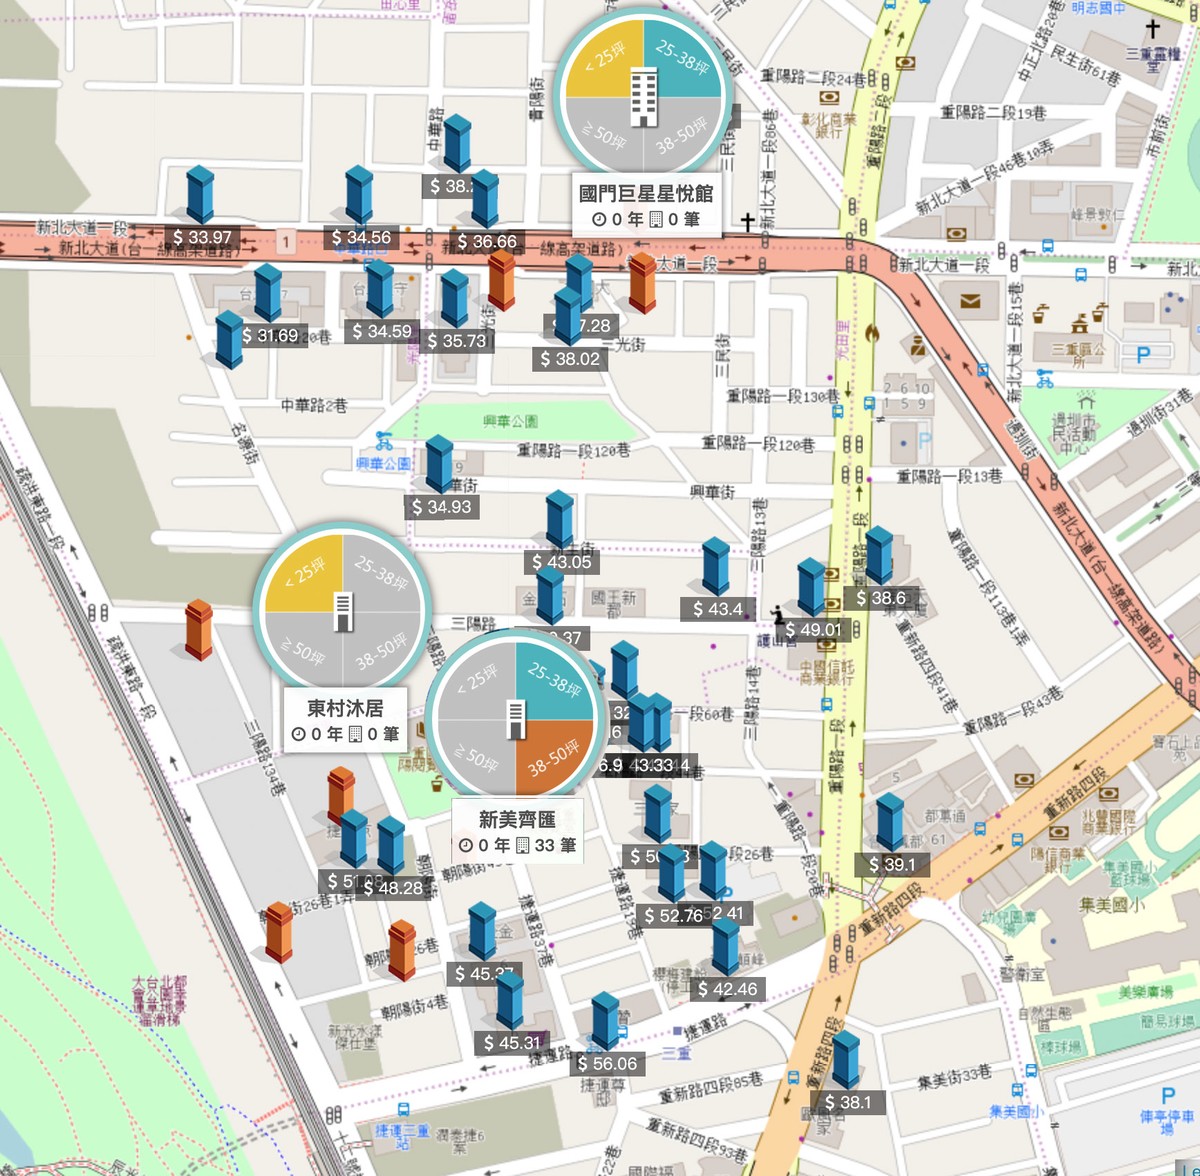Viewport: 1200px width, 1176px height.
Task: Select yellow <25坪 segment of 東村沐居
Action: (x=305, y=575)
